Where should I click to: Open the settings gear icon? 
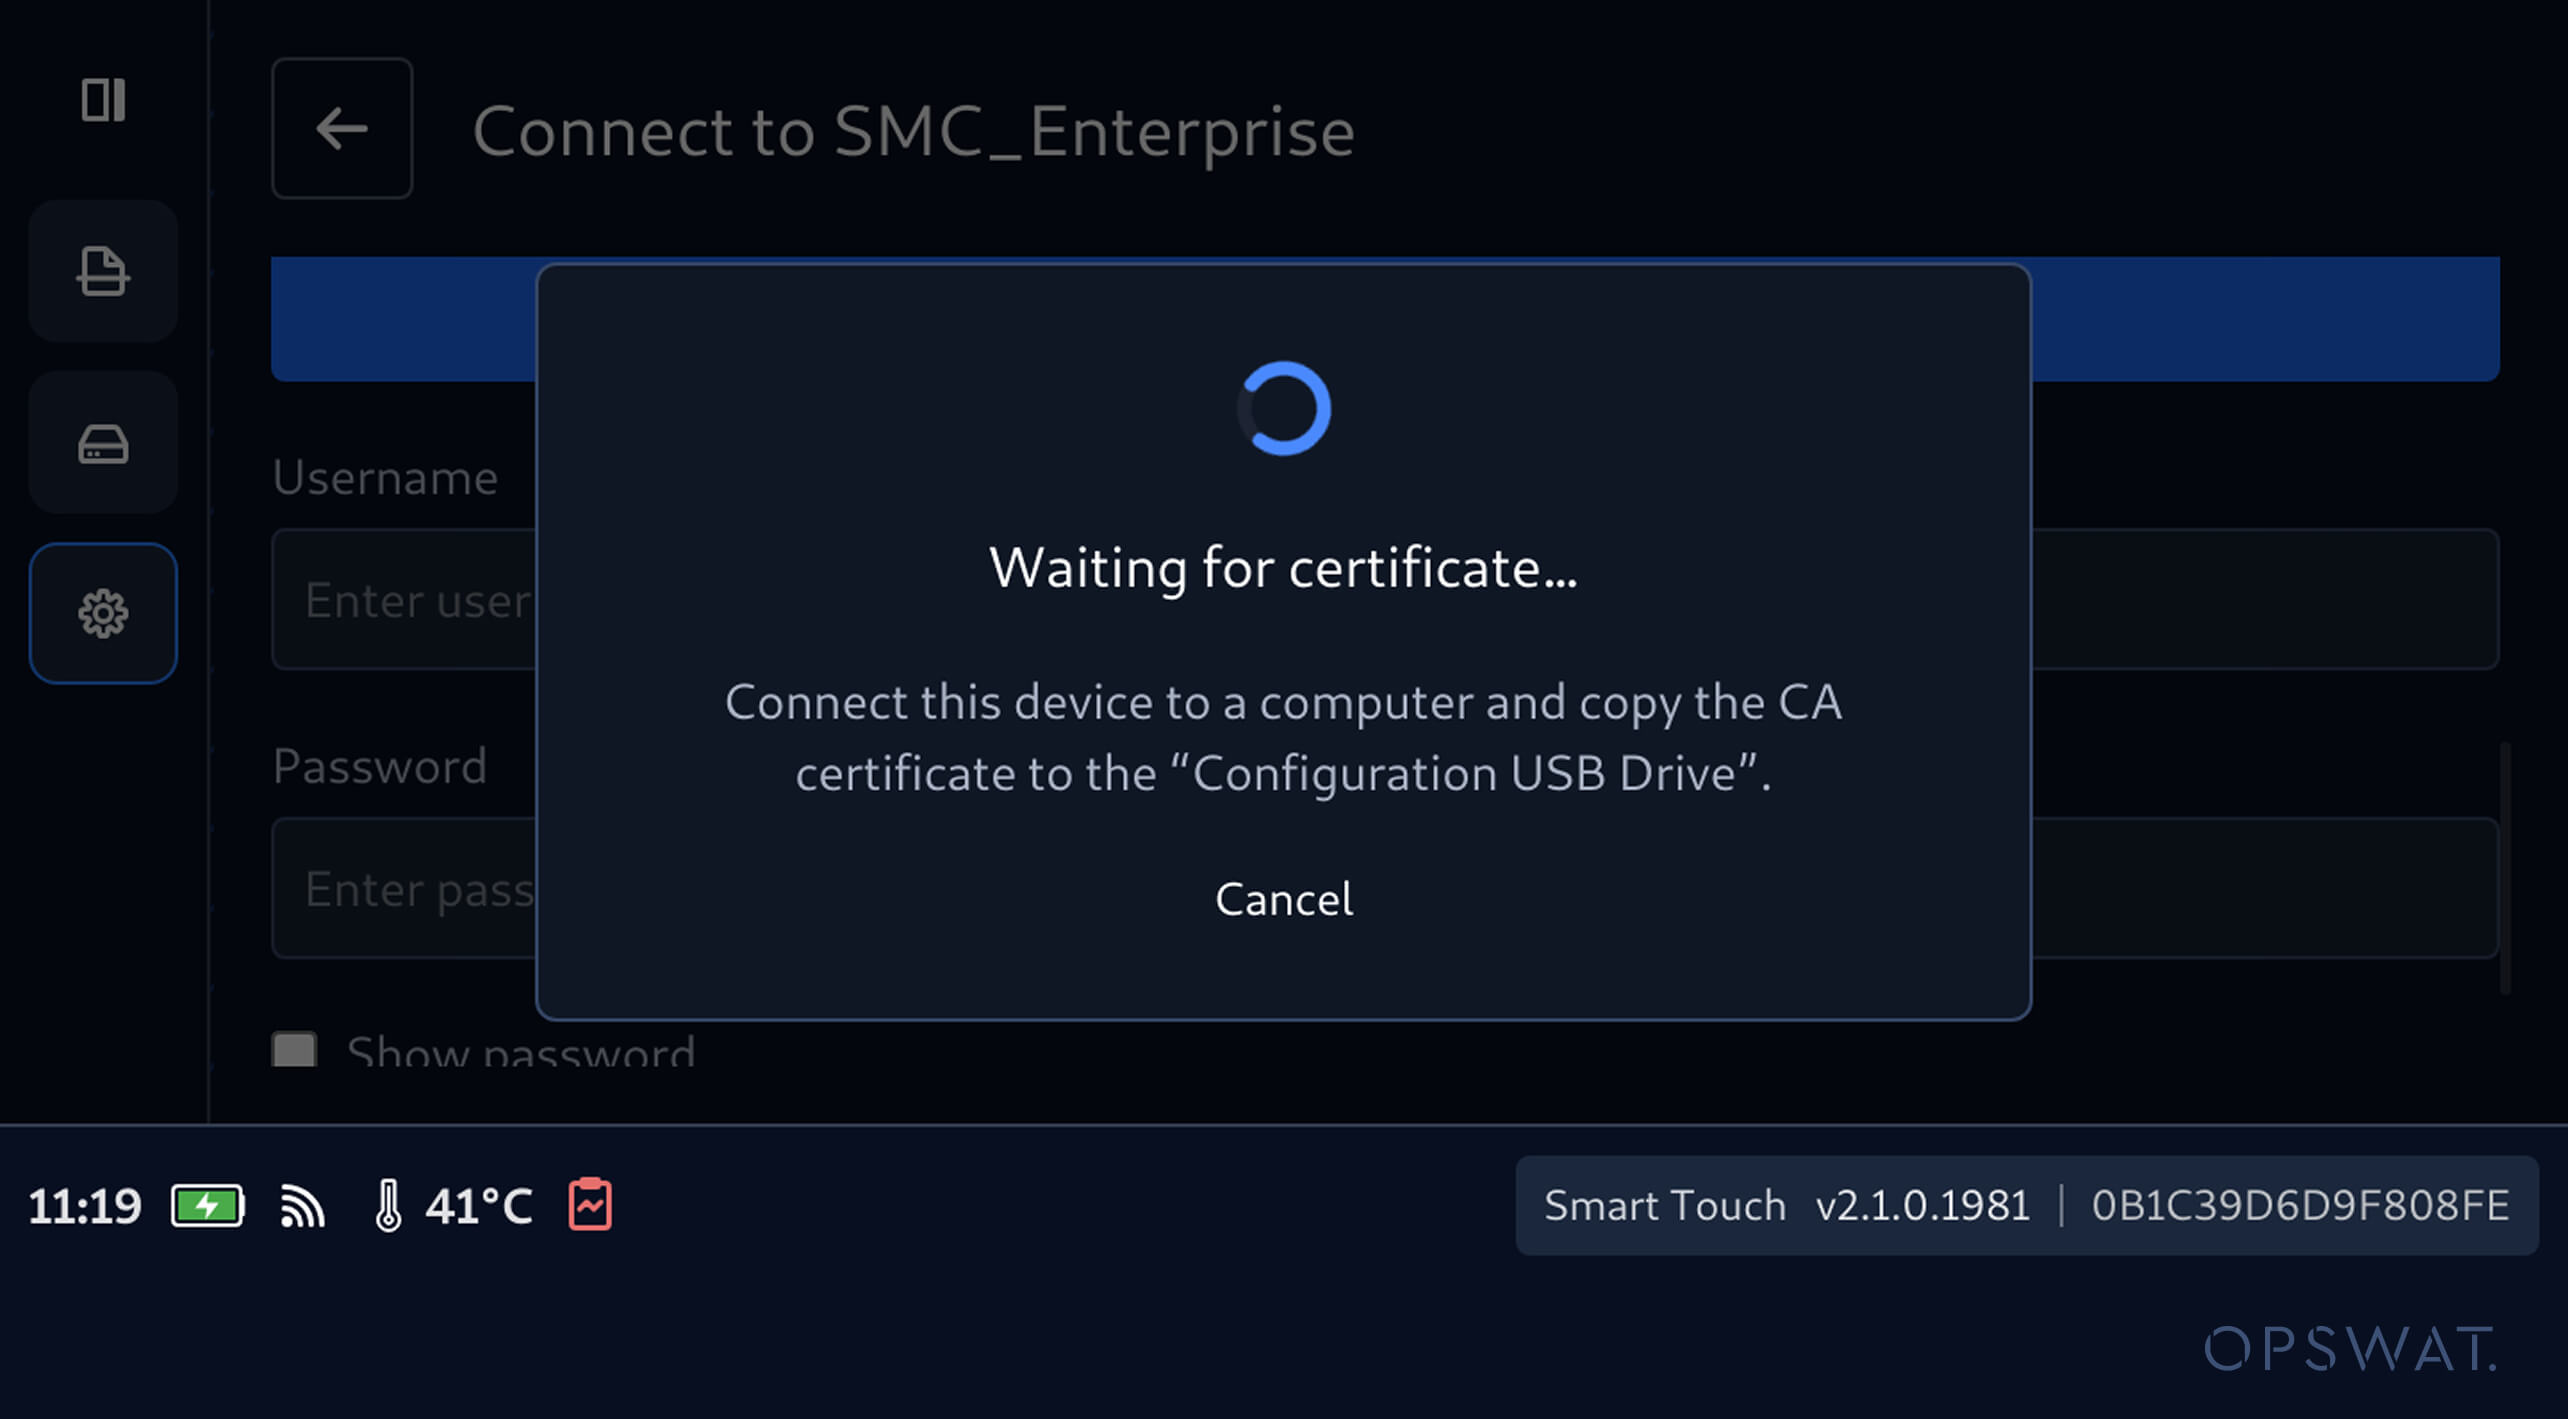click(103, 613)
